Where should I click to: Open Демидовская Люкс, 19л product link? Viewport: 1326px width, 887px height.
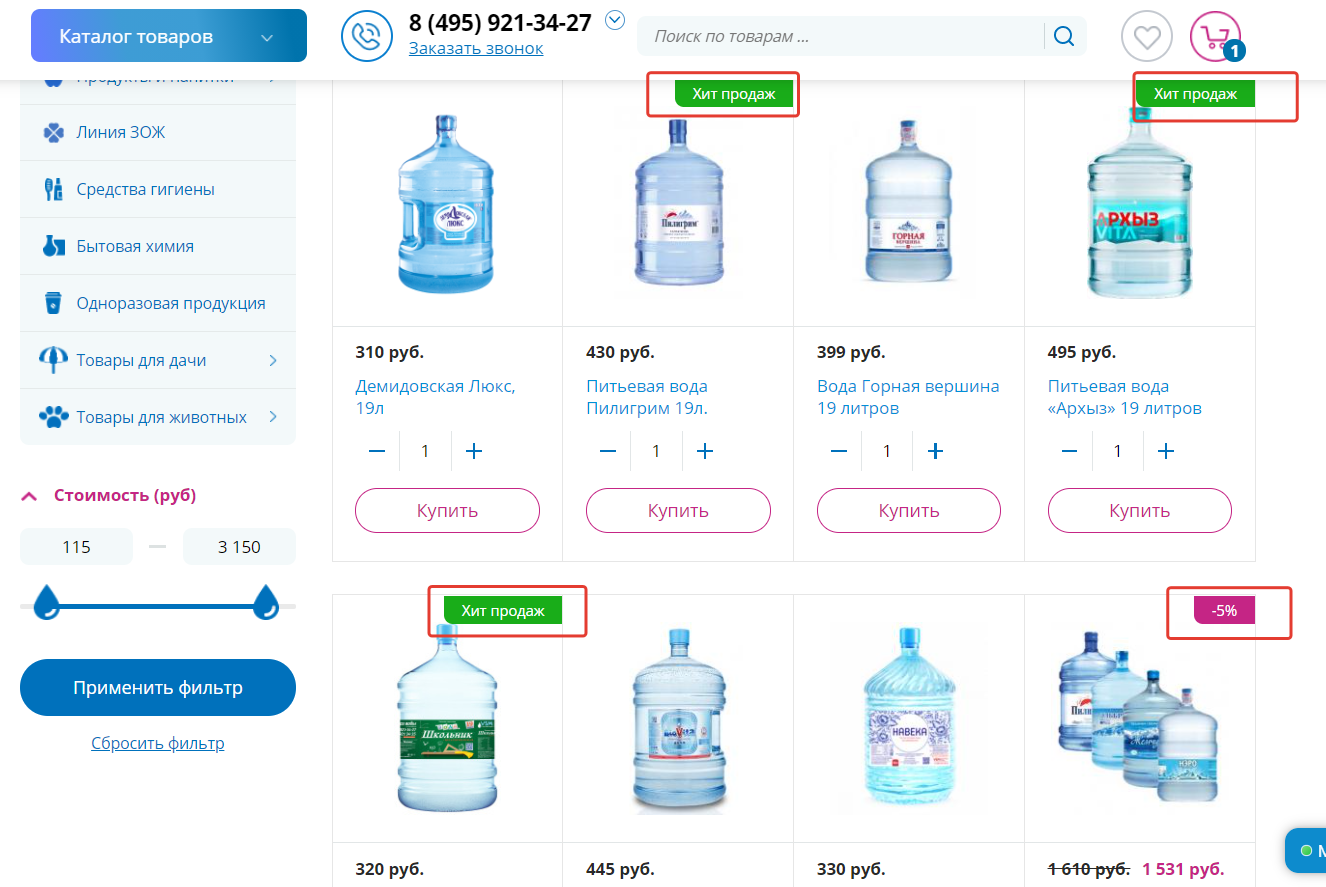[435, 397]
